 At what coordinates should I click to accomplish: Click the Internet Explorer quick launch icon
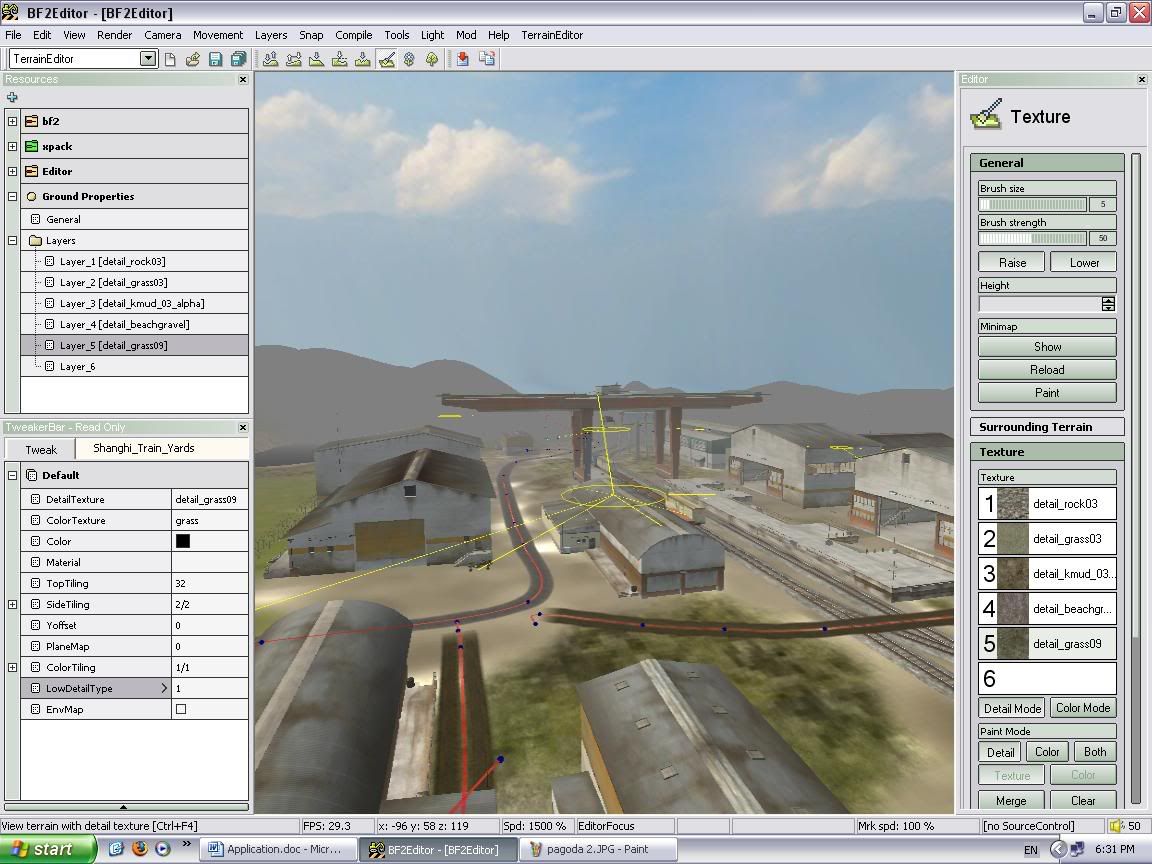click(117, 849)
